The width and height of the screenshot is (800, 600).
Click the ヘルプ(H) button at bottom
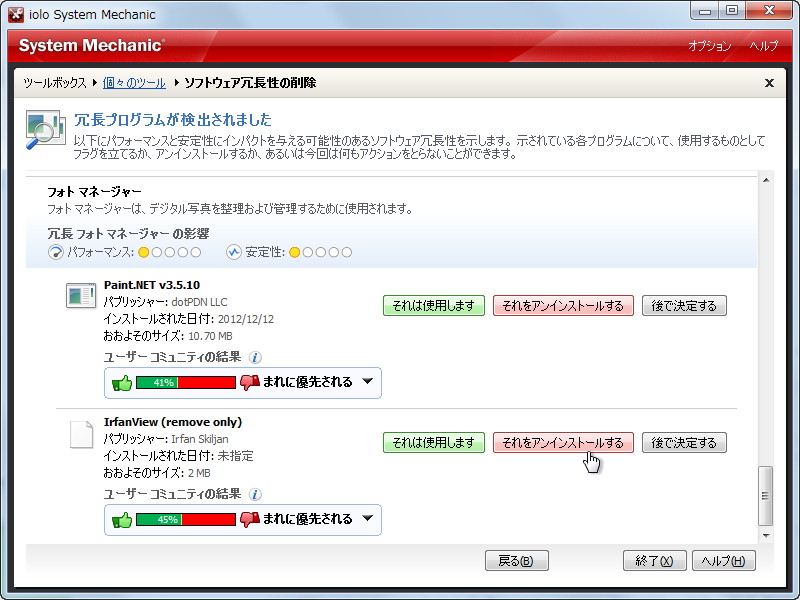pyautogui.click(x=723, y=561)
